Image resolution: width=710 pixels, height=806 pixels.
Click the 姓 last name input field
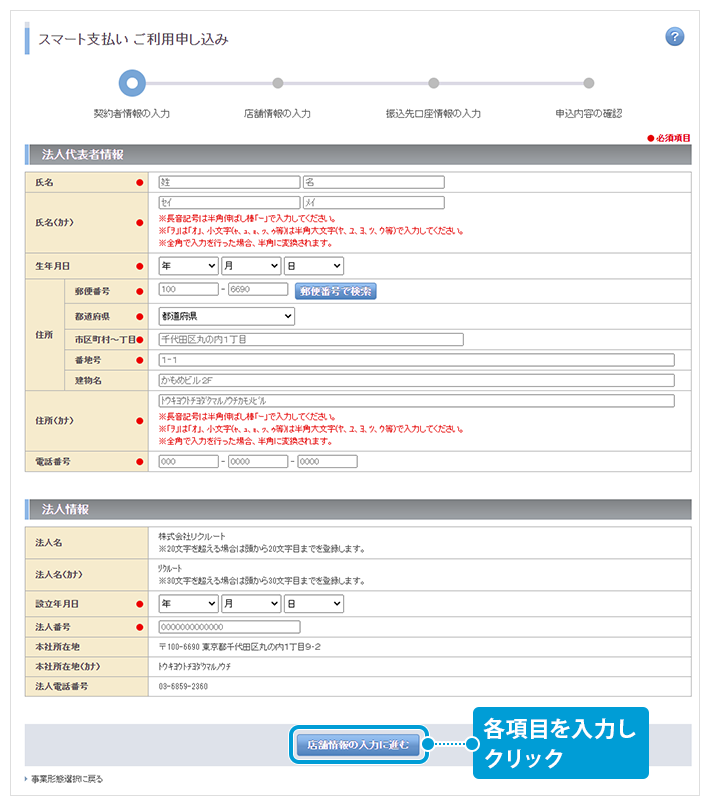[x=229, y=182]
